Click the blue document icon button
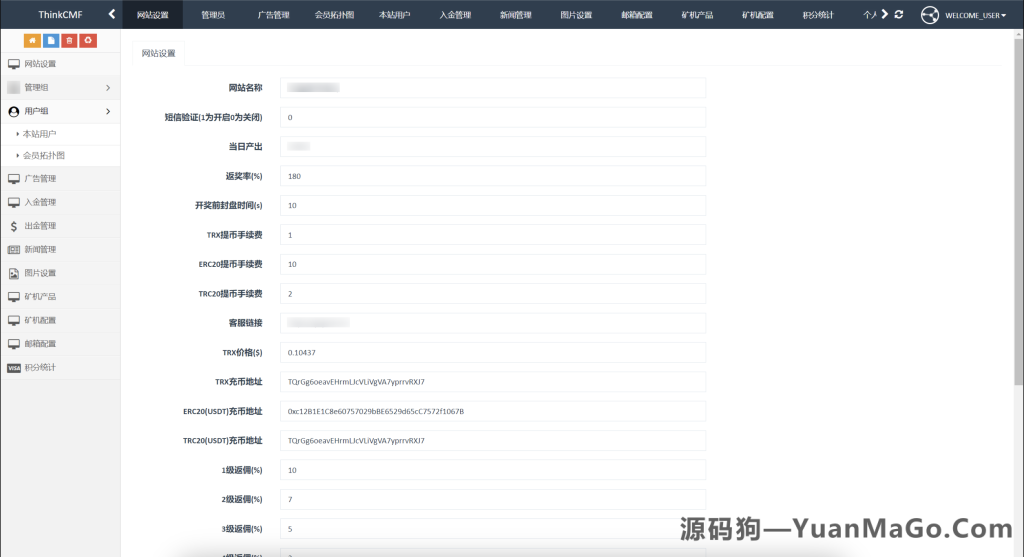 coord(51,40)
